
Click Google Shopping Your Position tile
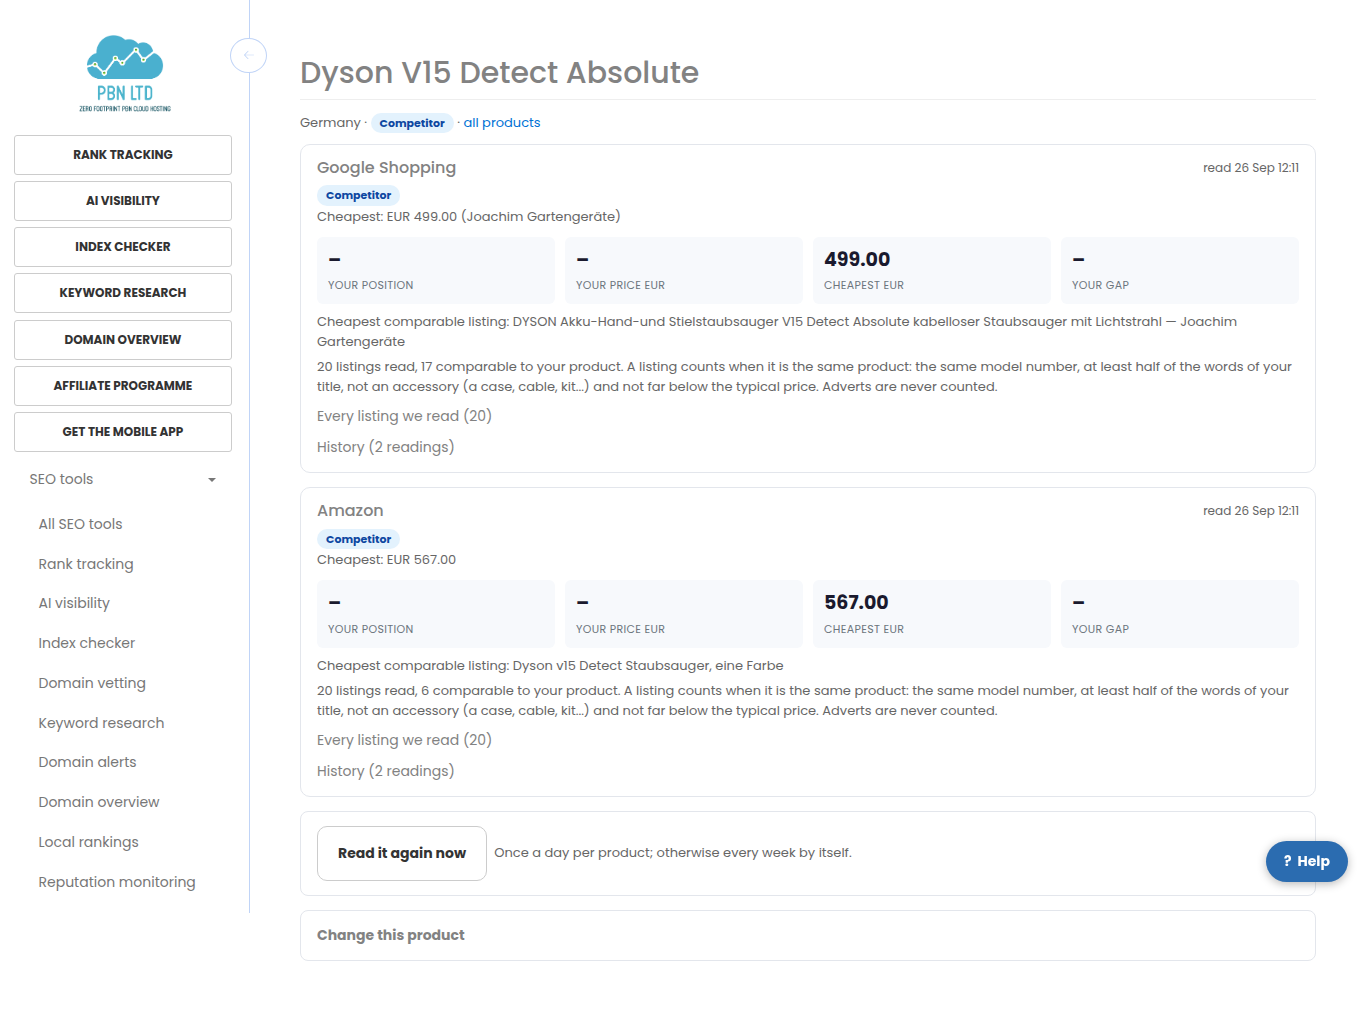436,271
